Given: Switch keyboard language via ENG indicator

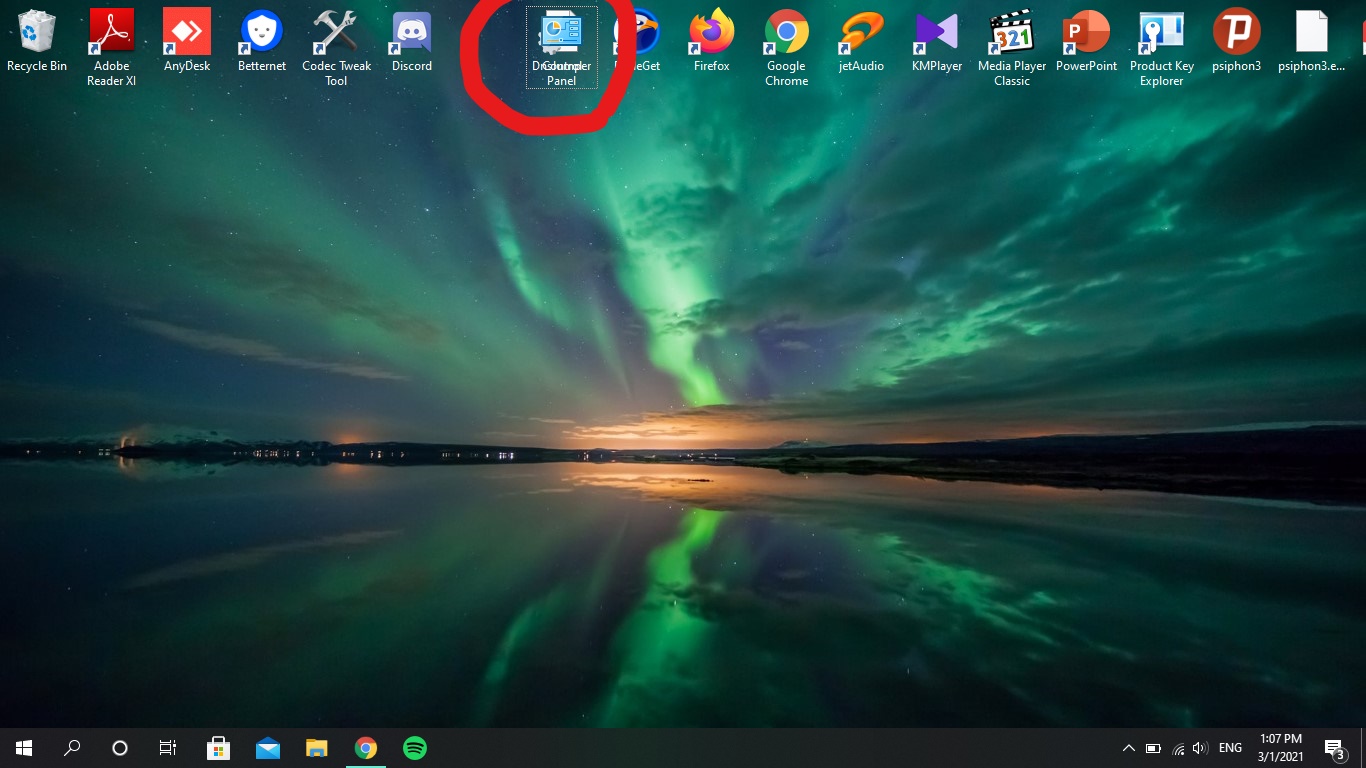Looking at the screenshot, I should point(1230,747).
